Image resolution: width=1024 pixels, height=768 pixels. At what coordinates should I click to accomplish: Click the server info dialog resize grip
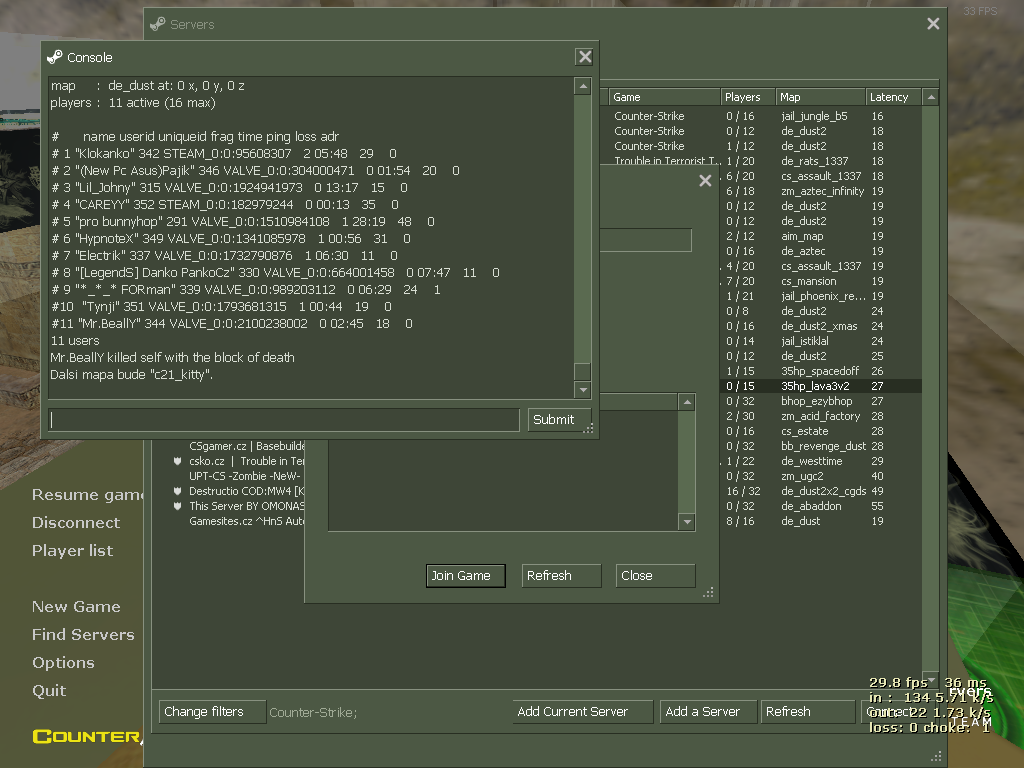708,593
